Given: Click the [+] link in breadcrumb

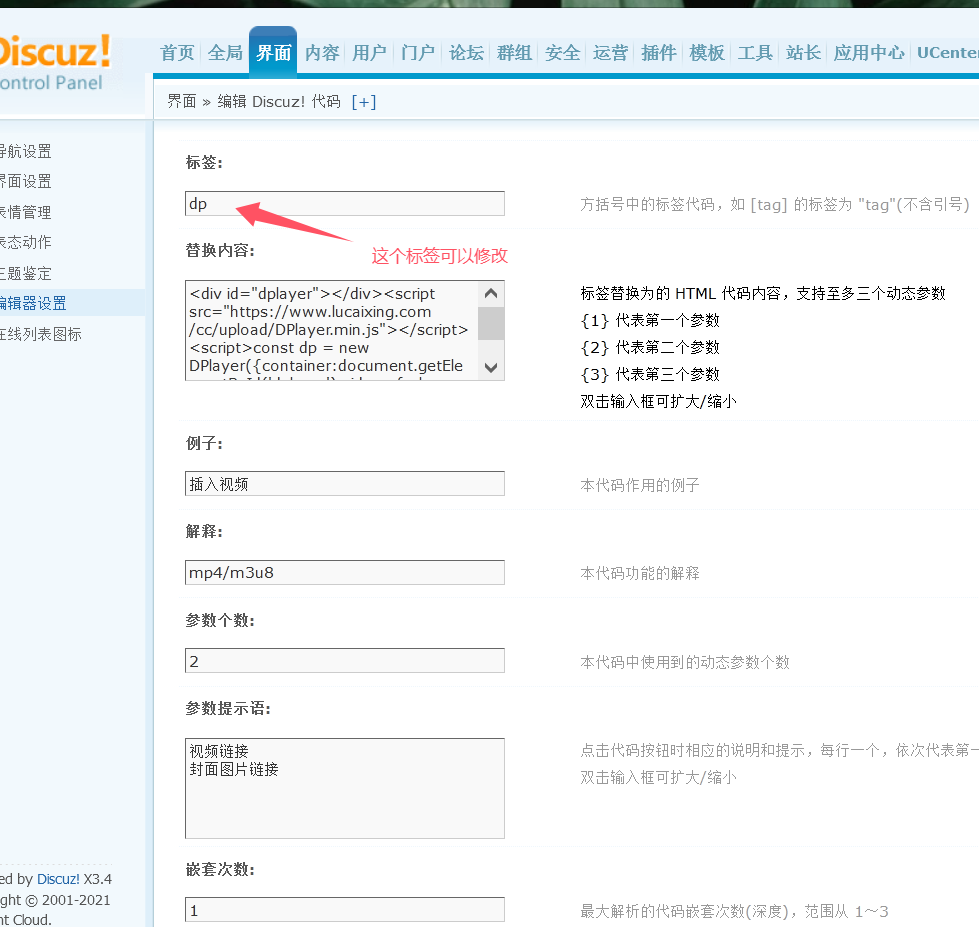Looking at the screenshot, I should [x=363, y=102].
